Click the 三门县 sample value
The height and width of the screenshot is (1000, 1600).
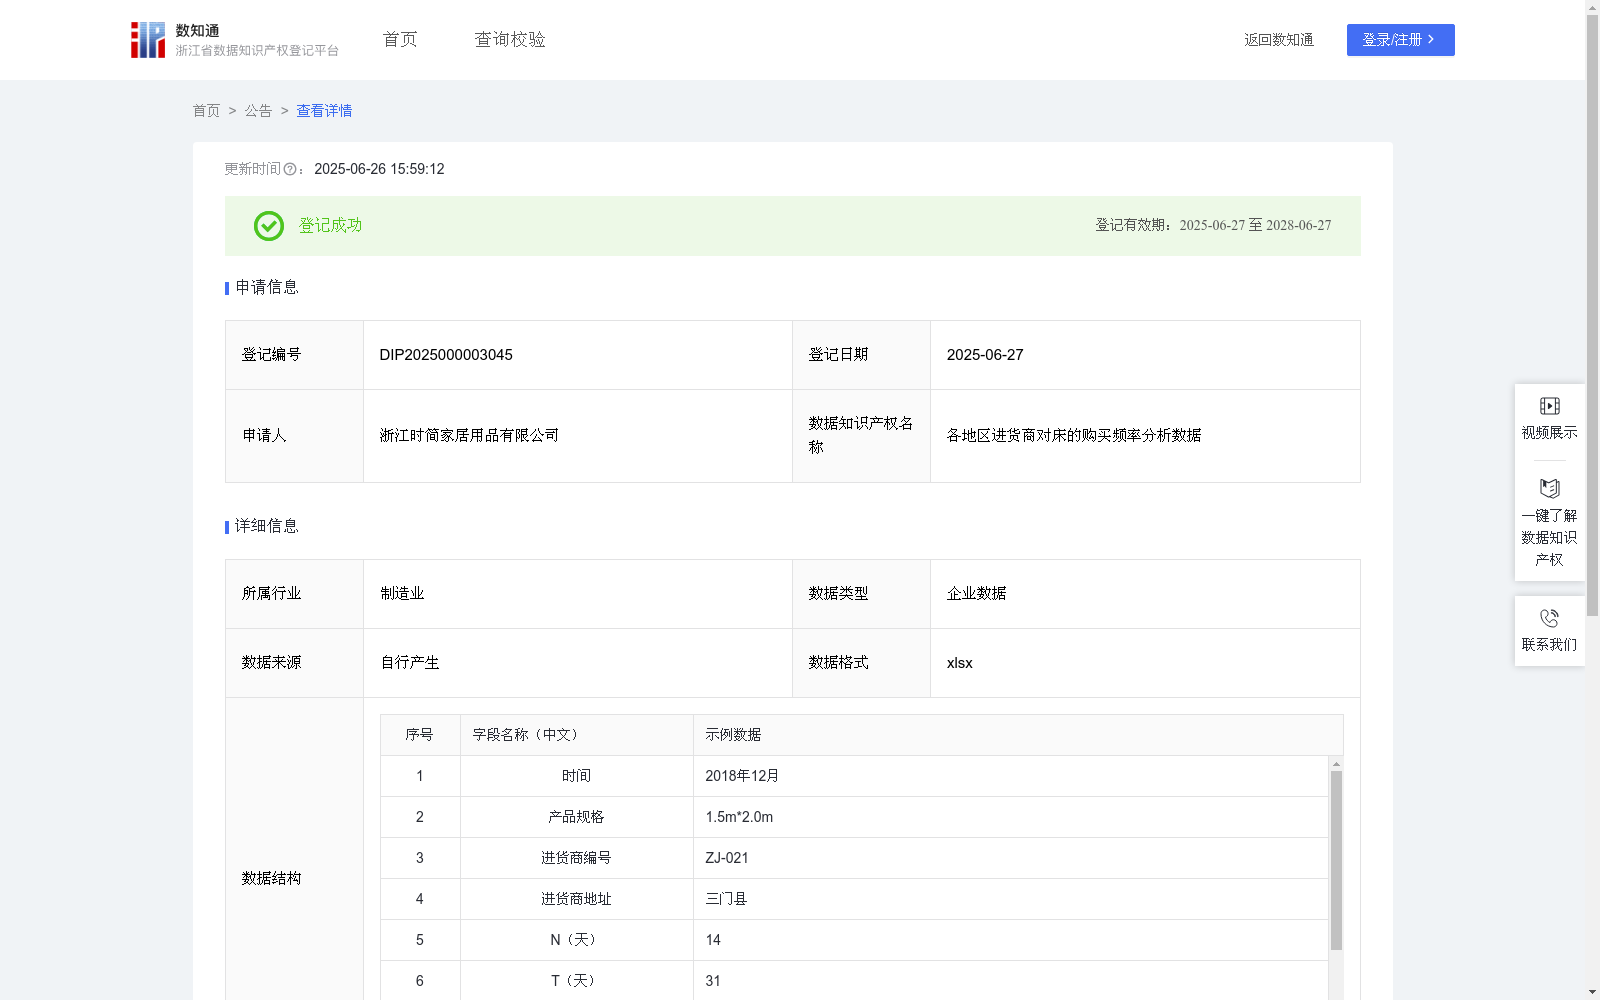pos(726,899)
